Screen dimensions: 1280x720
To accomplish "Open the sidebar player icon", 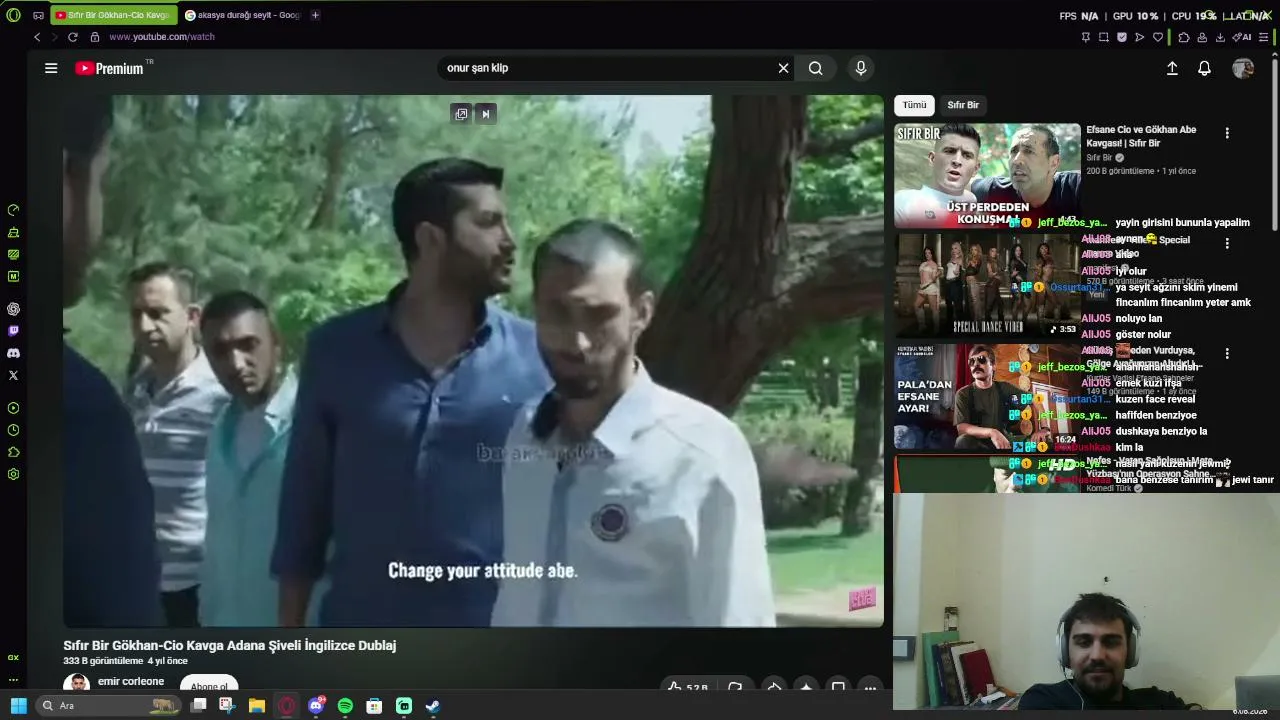I will (x=13, y=408).
